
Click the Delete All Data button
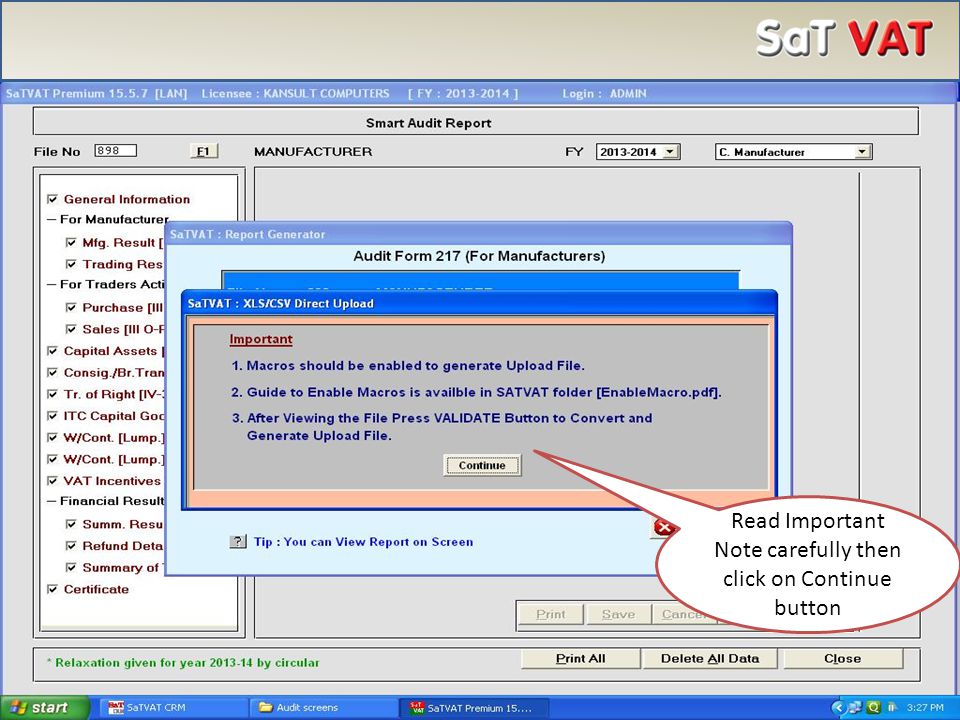(x=710, y=659)
